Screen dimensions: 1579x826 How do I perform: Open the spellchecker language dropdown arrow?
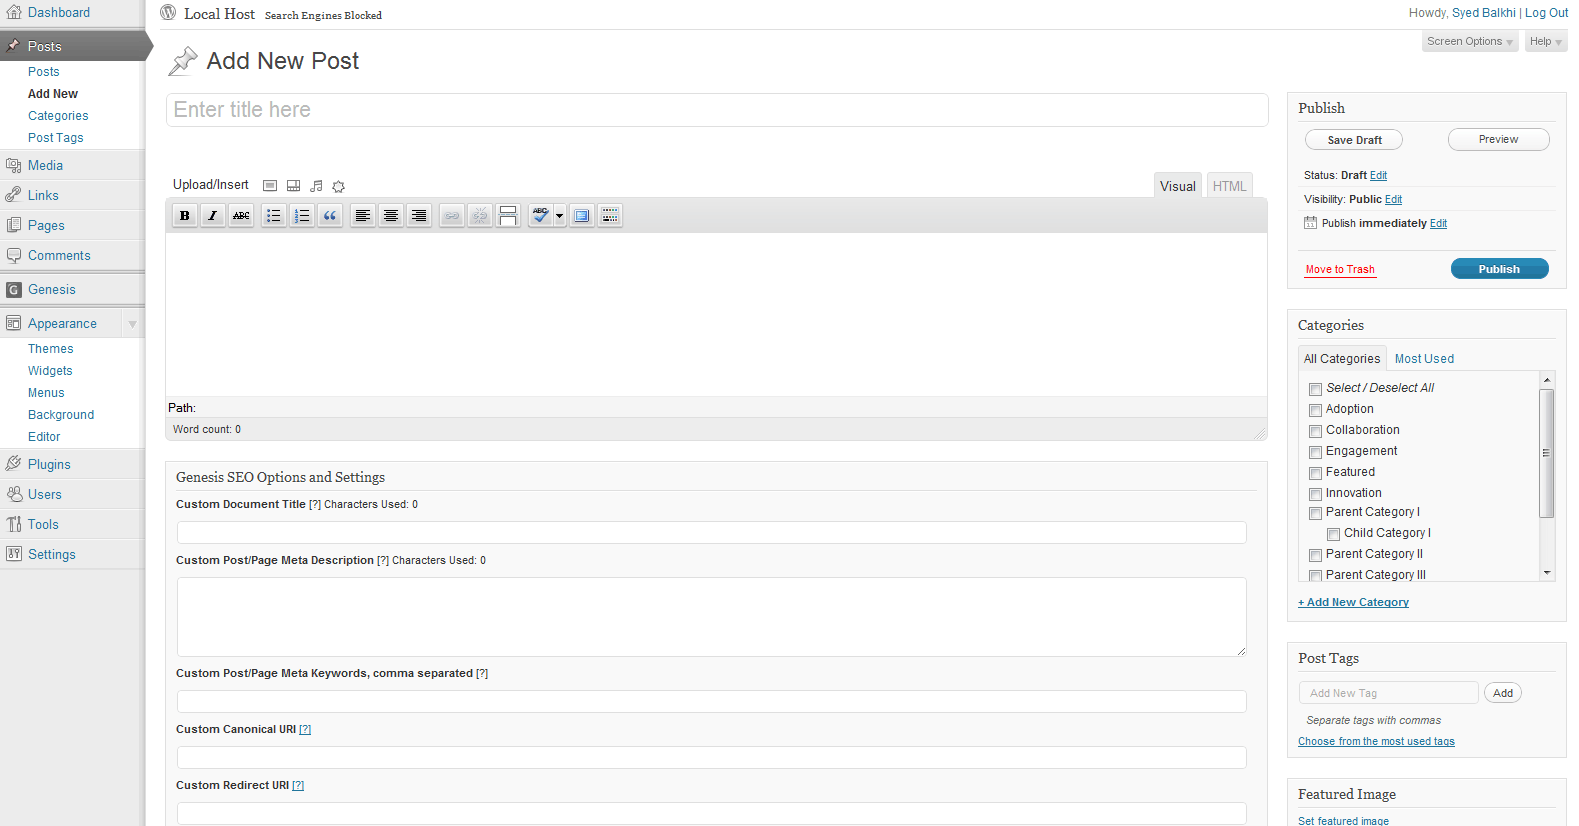pos(559,216)
